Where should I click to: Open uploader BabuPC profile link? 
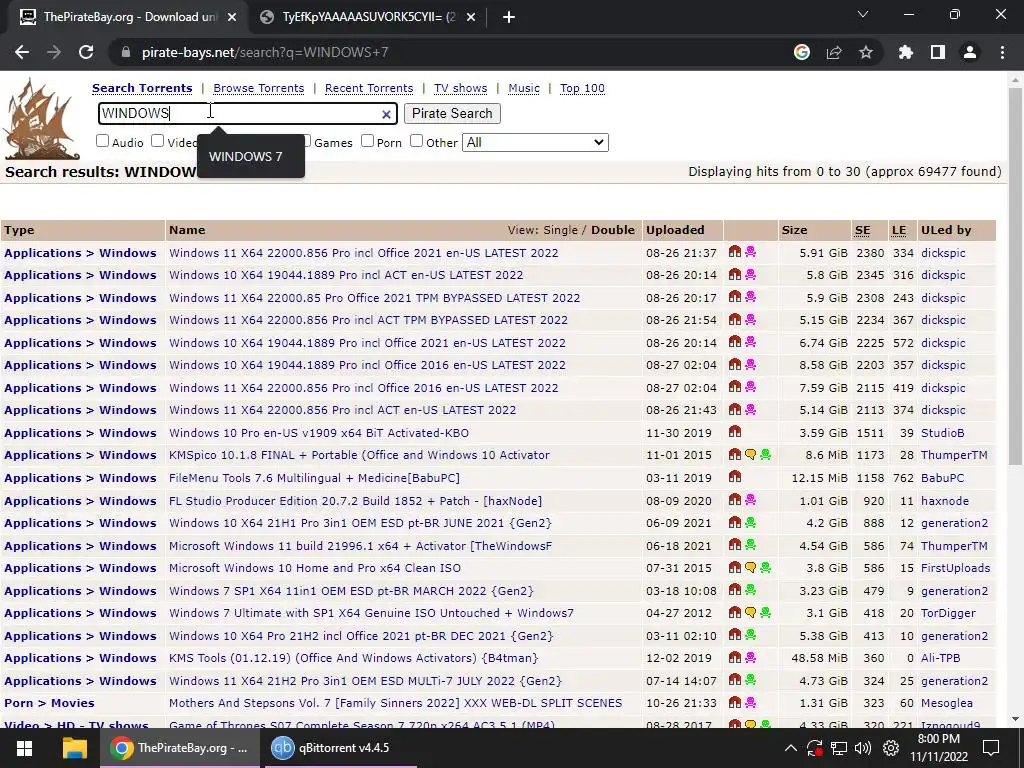pyautogui.click(x=942, y=477)
